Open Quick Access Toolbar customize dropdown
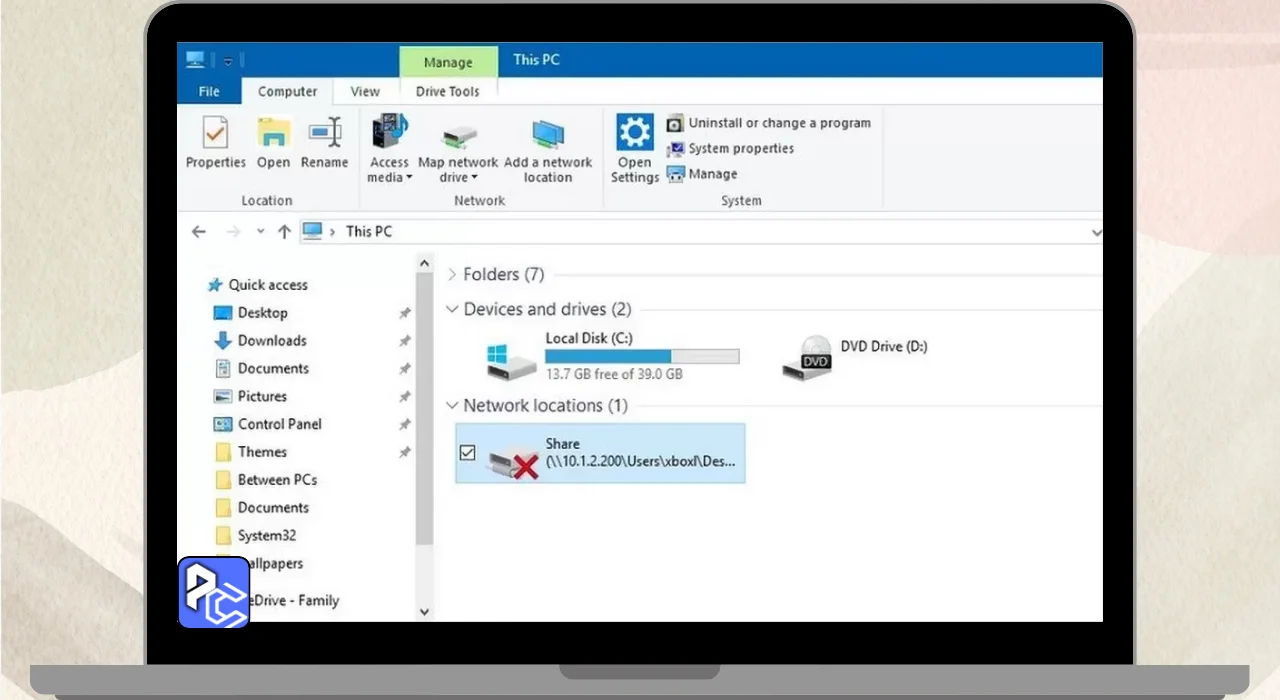This screenshot has width=1280, height=700. (228, 61)
